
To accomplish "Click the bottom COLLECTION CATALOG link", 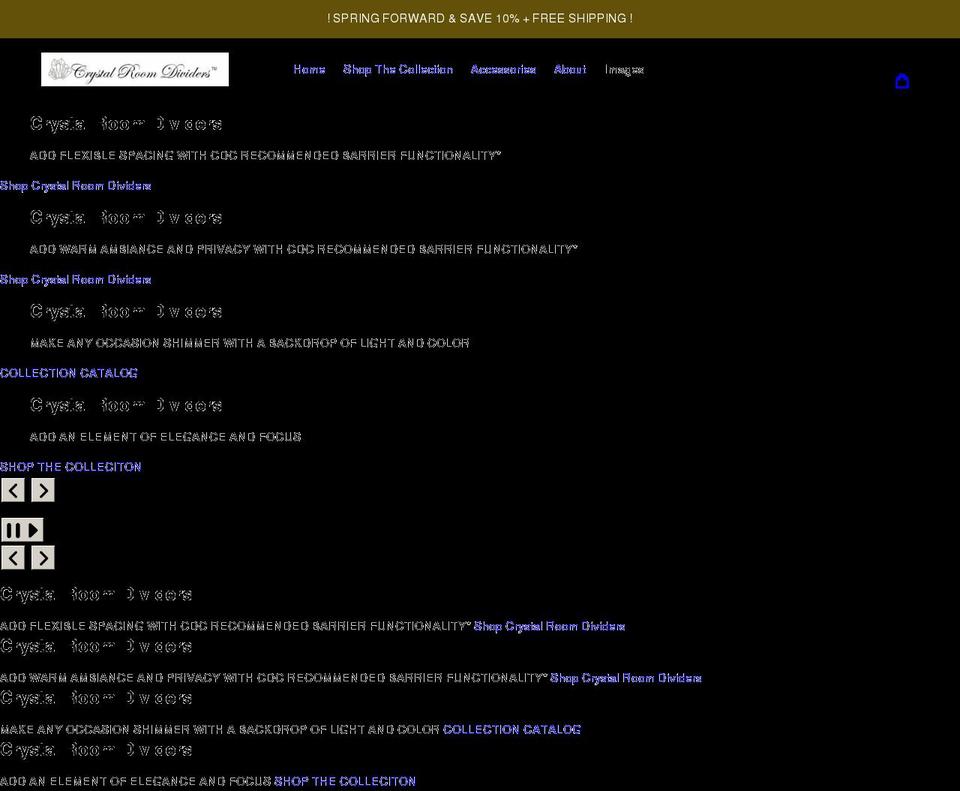I will (x=511, y=729).
